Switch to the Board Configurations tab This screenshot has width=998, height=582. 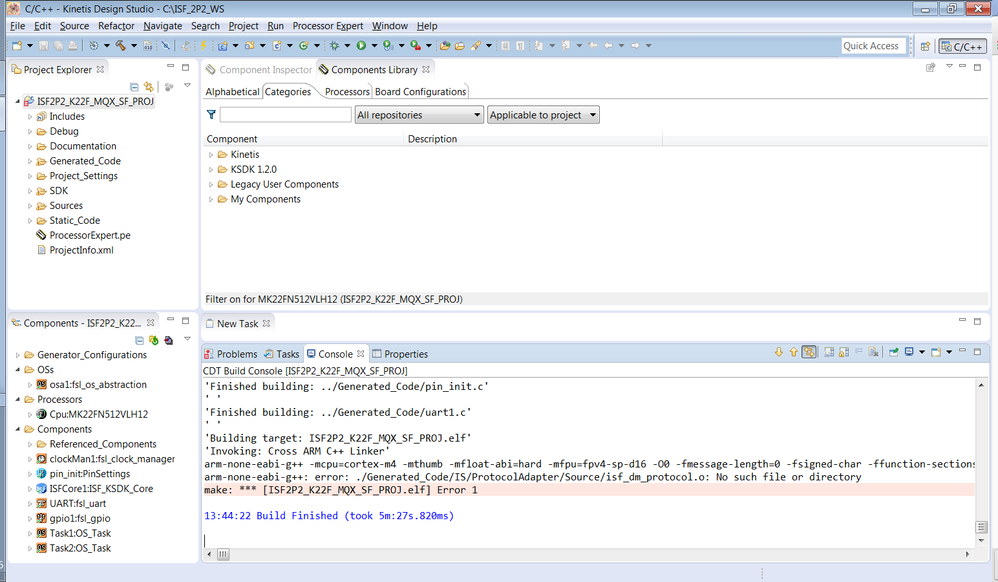click(x=421, y=92)
